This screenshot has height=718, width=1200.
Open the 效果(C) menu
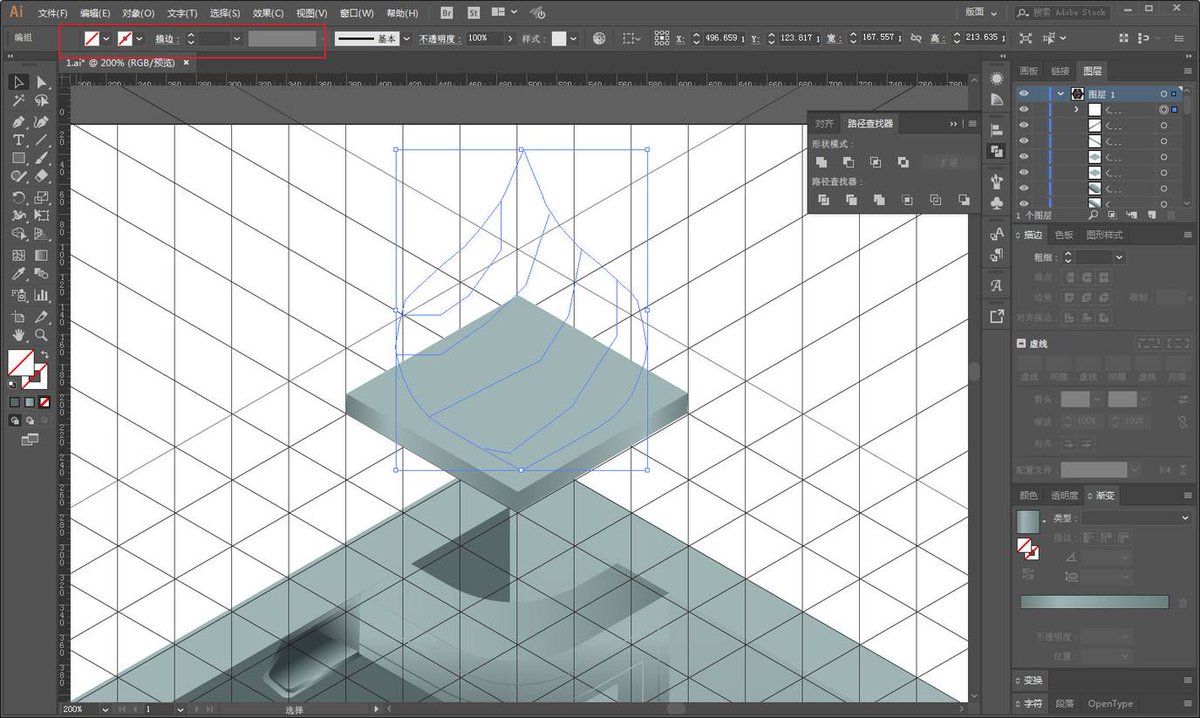click(x=269, y=13)
